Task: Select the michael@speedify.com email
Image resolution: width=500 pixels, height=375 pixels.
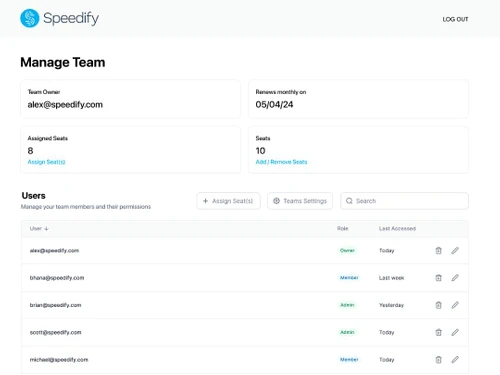Action: click(x=59, y=360)
